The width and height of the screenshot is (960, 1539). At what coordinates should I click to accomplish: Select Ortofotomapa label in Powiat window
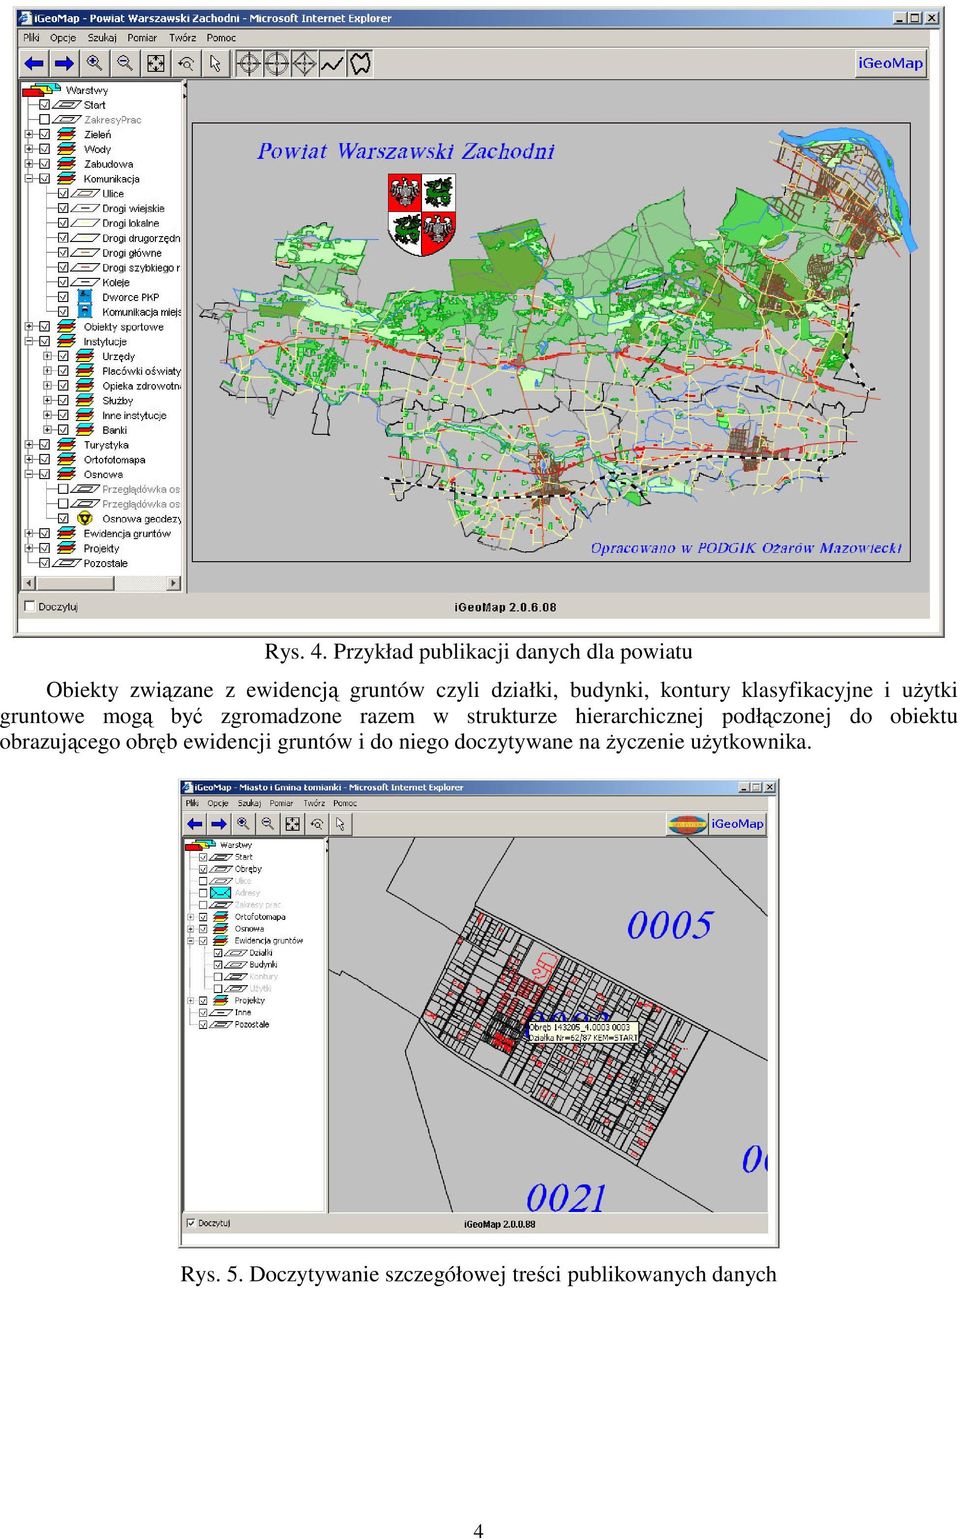pos(115,460)
